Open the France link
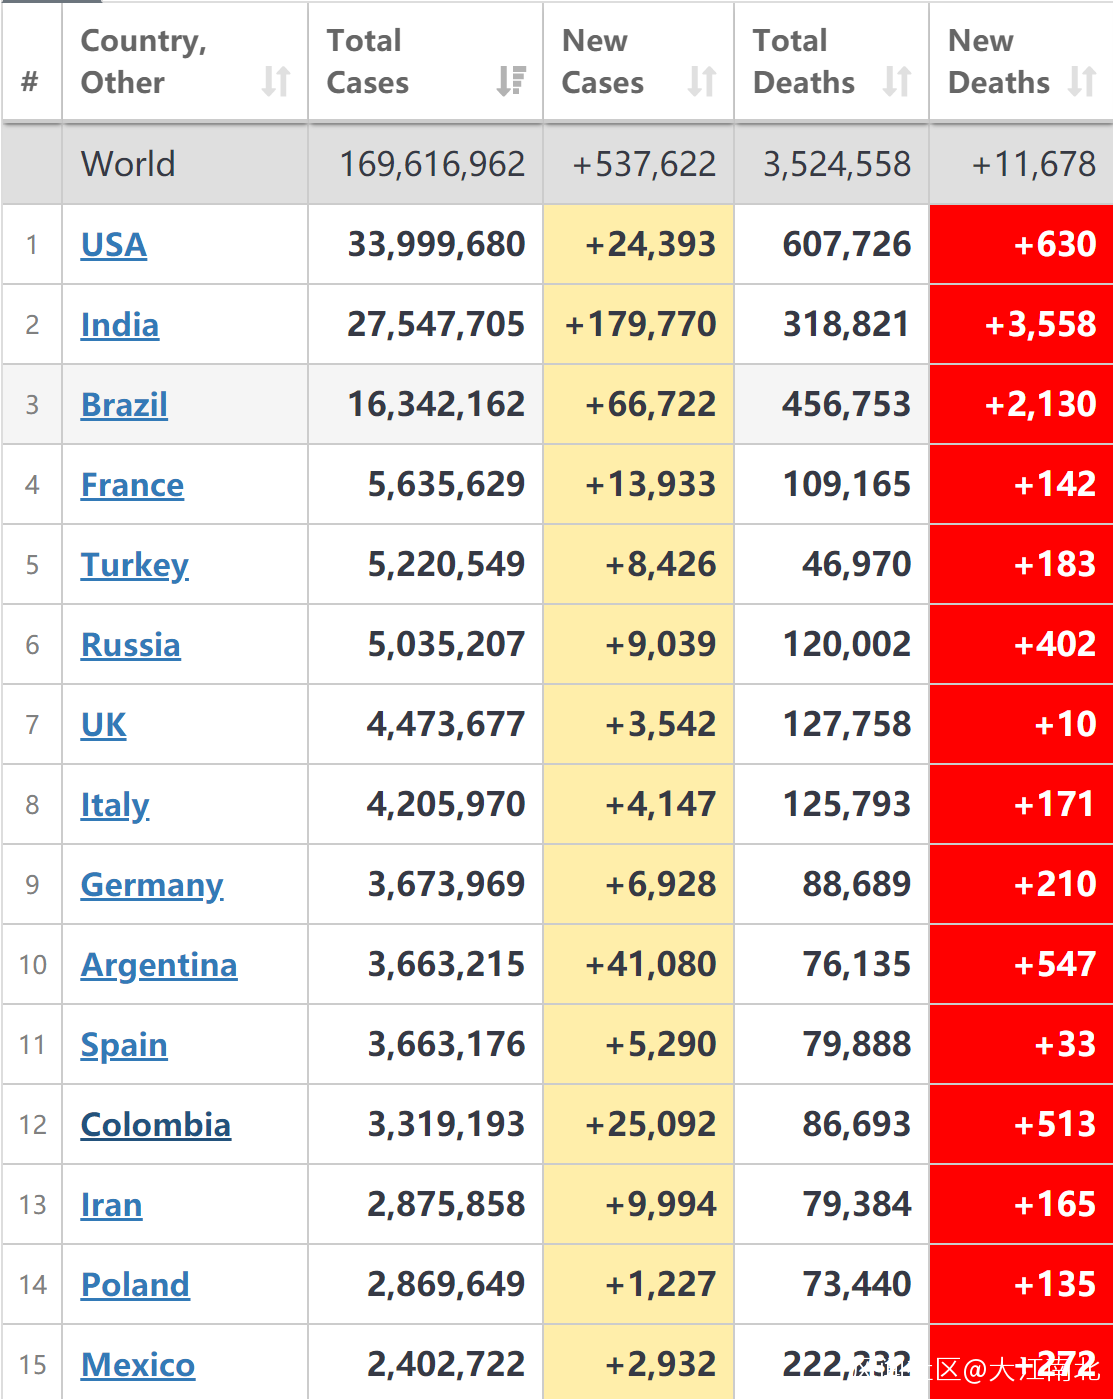 pyautogui.click(x=132, y=485)
